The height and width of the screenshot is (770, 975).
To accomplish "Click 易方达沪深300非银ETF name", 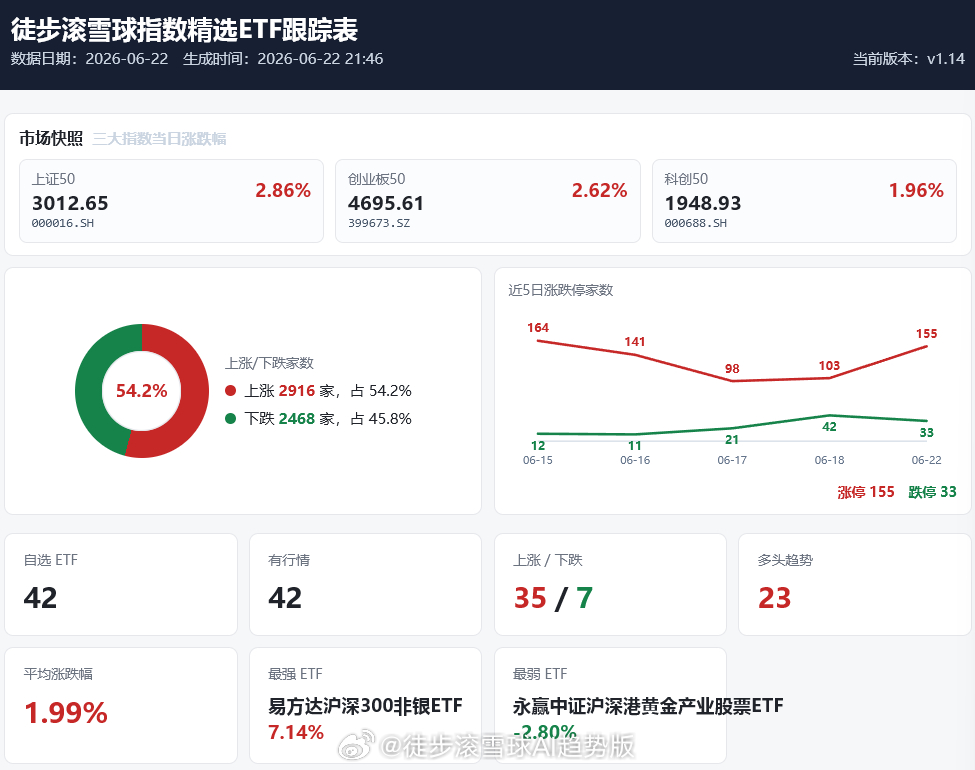I will coord(365,706).
